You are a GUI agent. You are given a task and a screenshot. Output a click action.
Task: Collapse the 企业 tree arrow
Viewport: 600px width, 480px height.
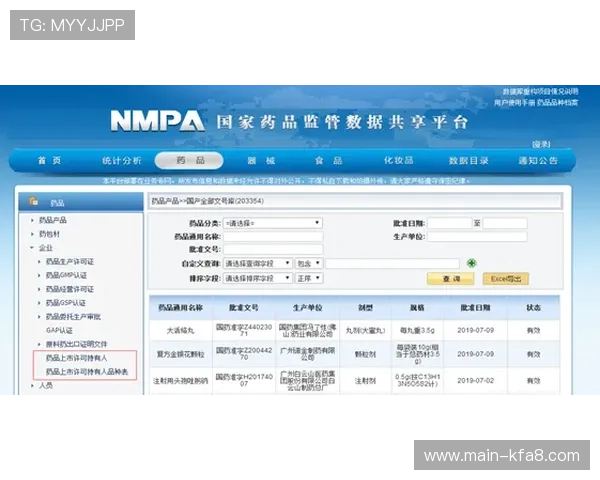(x=32, y=248)
